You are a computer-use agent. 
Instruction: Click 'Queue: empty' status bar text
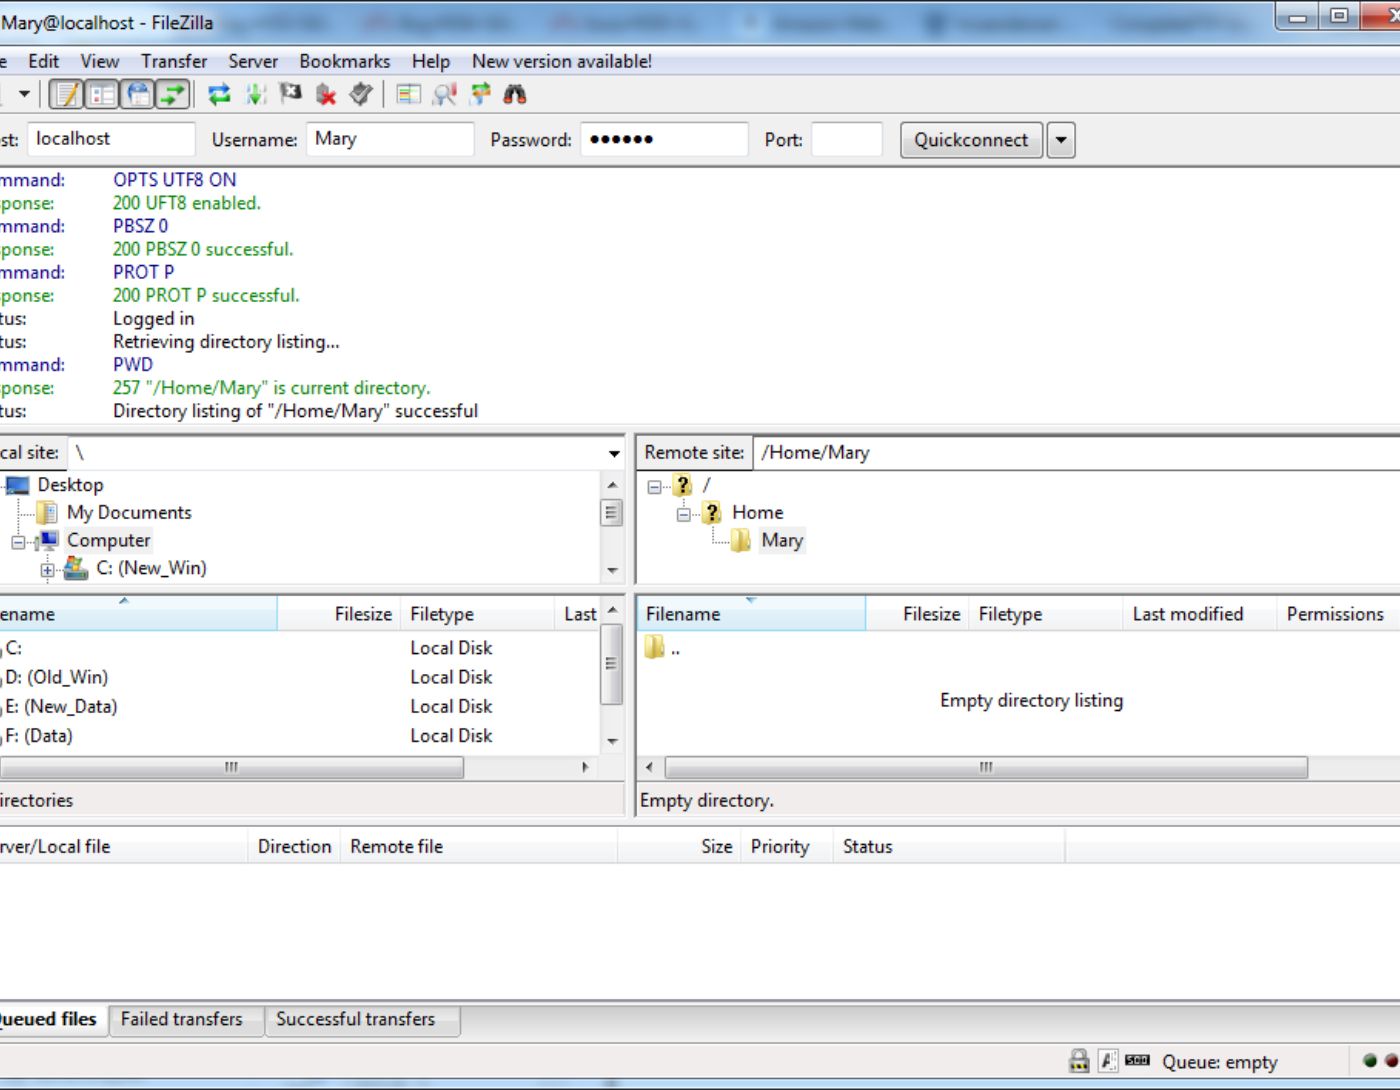pos(1220,1062)
